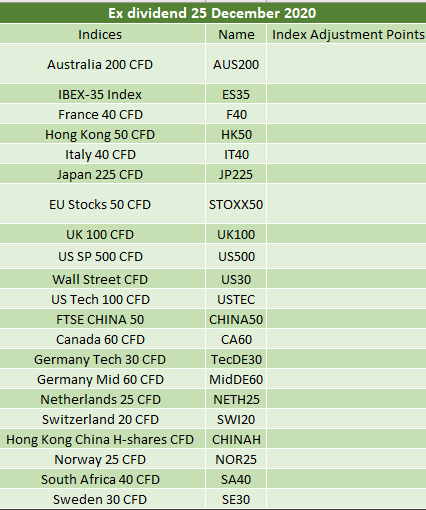Click the Name column header

click(236, 34)
